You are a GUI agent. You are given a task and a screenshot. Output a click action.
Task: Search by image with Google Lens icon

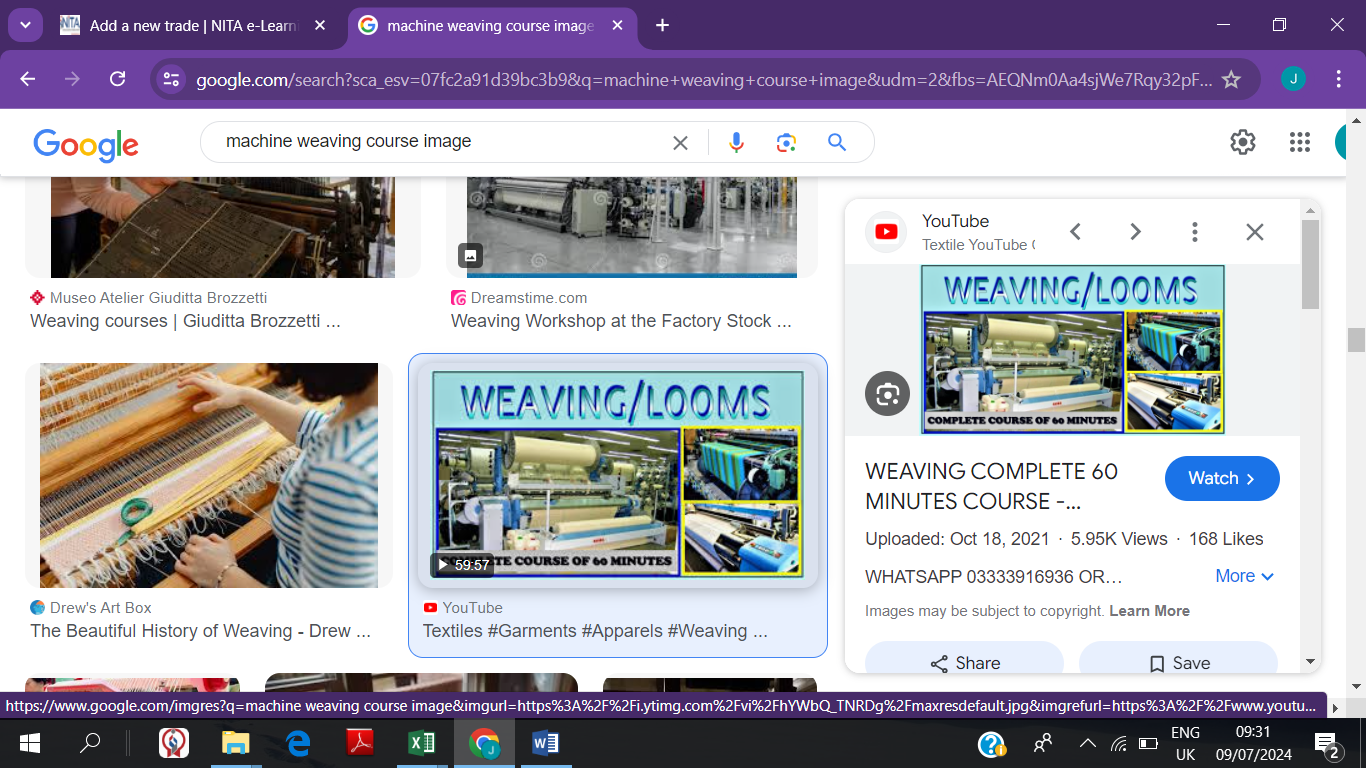[x=786, y=143]
